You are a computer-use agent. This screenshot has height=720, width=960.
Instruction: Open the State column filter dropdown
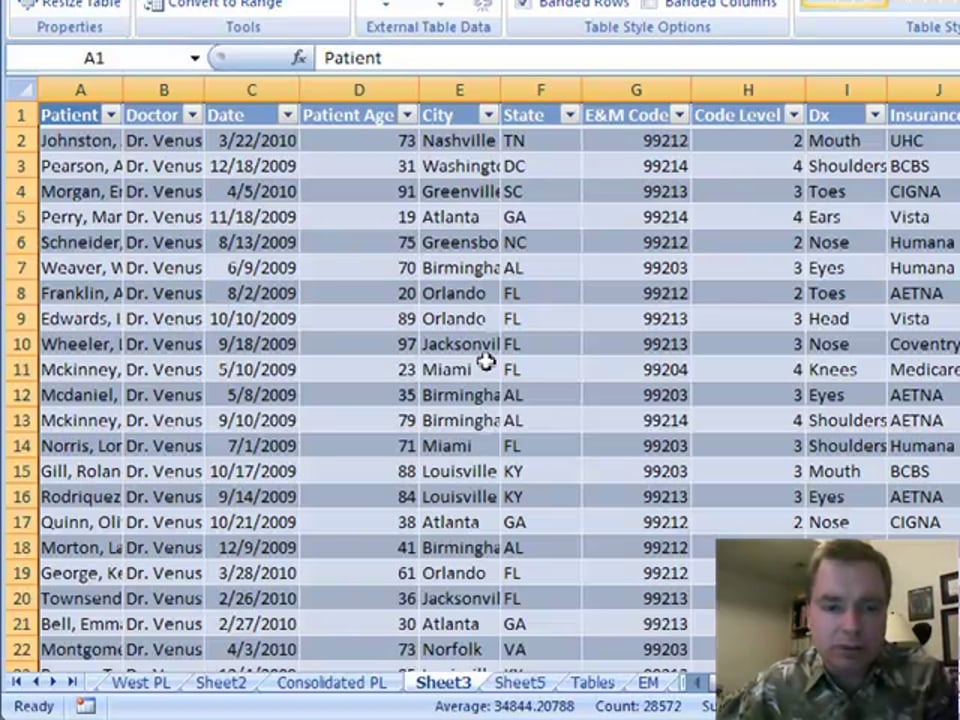[x=570, y=115]
